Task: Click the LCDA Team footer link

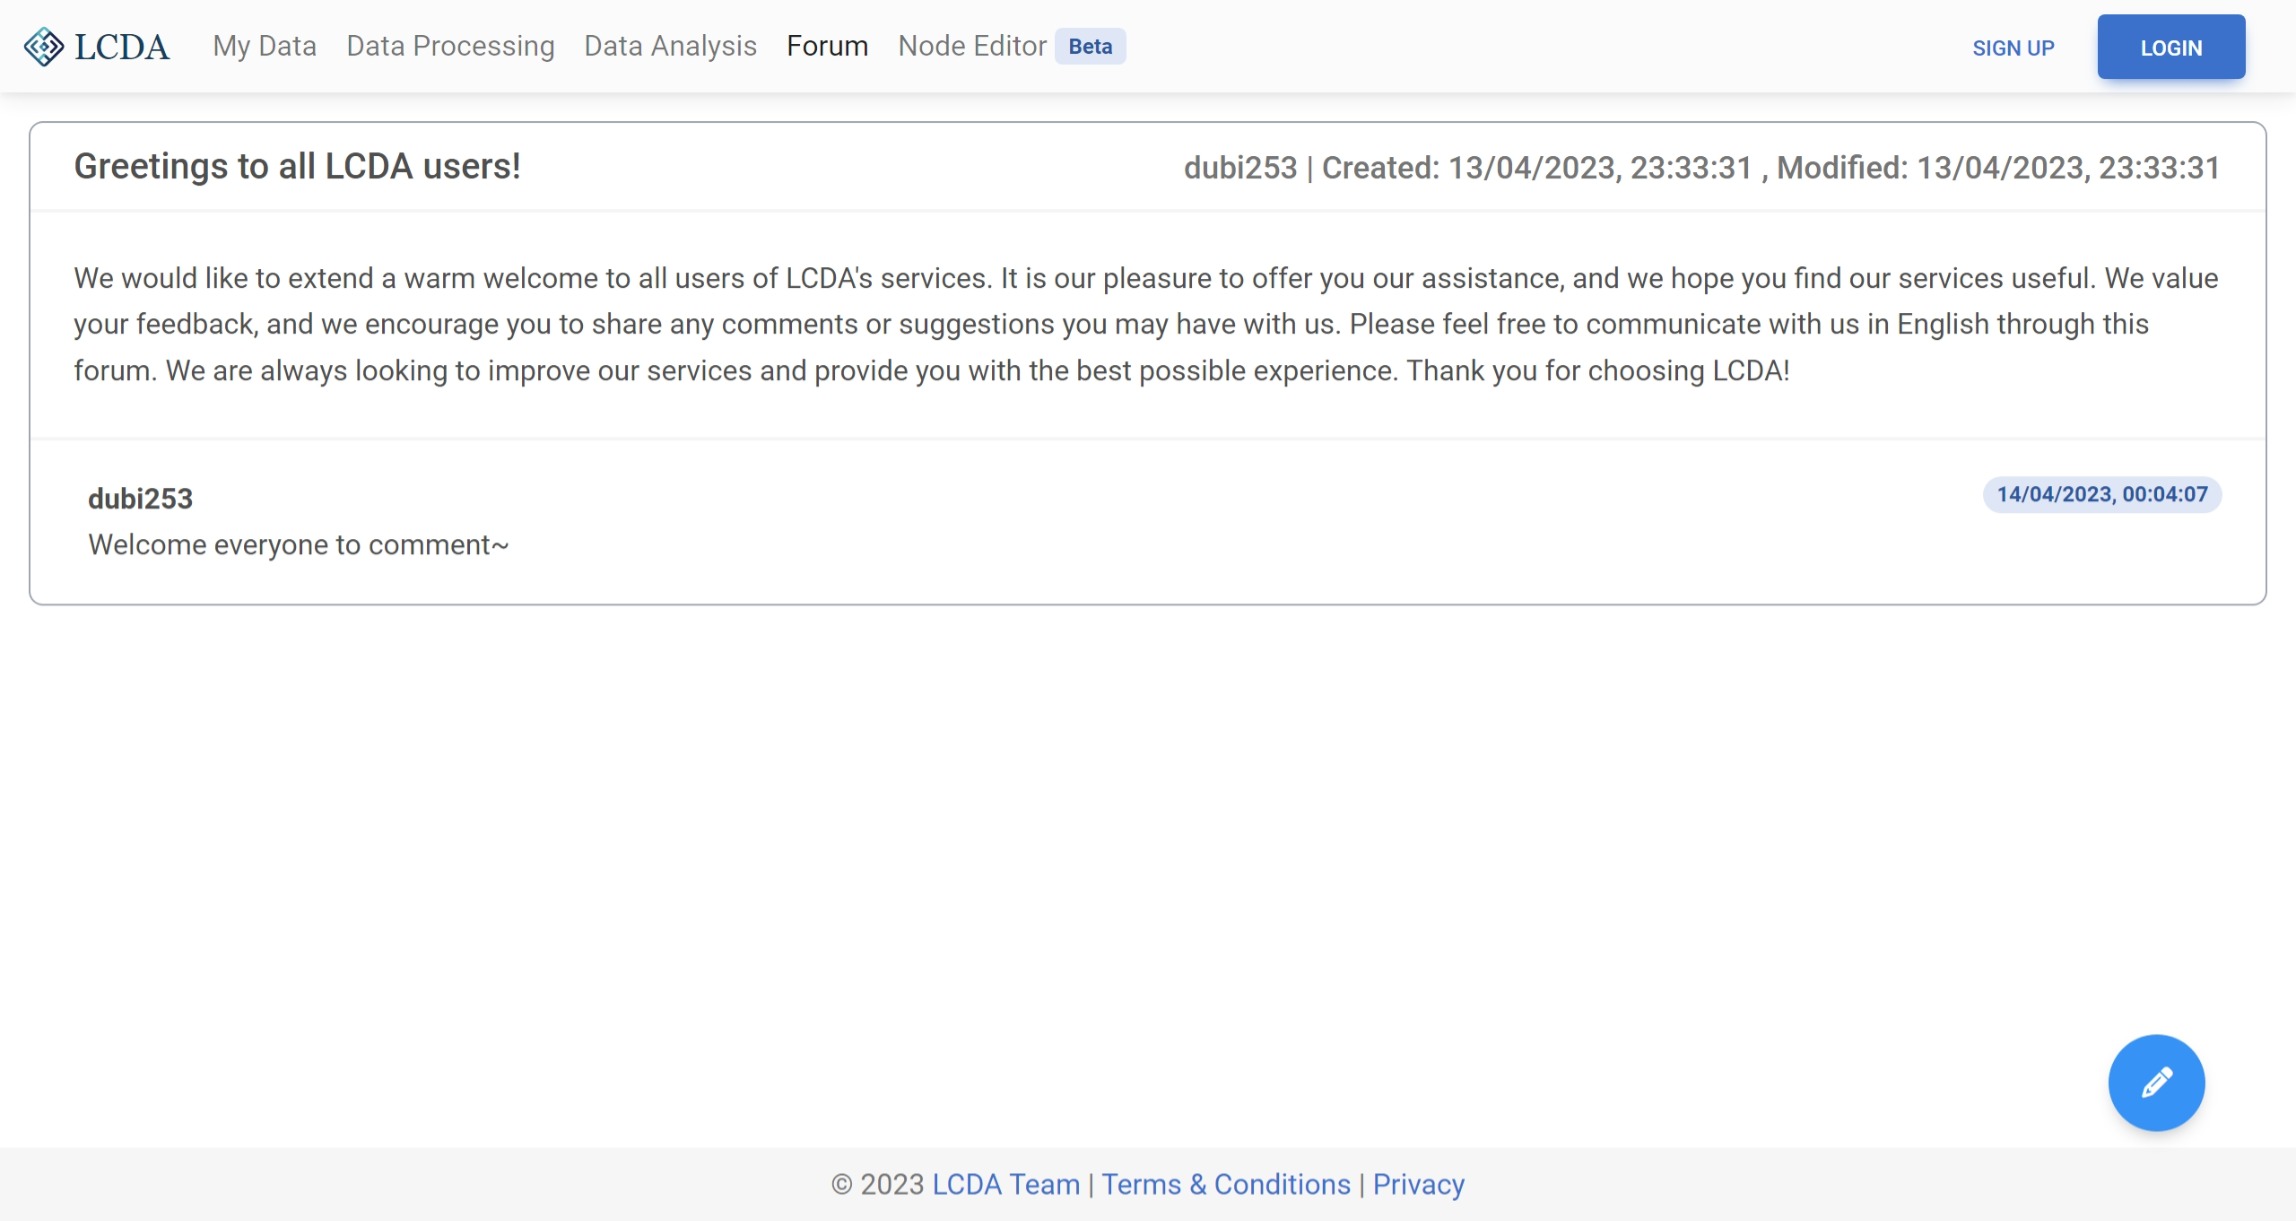Action: [1004, 1184]
